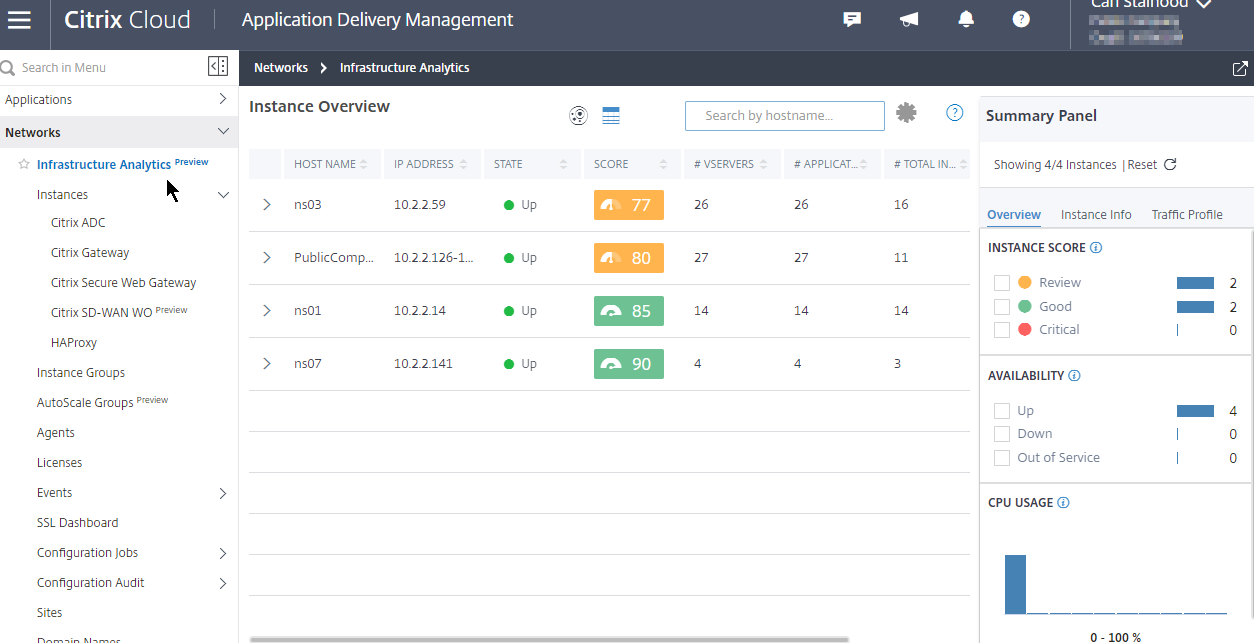Image resolution: width=1254 pixels, height=643 pixels.
Task: Click the CPU Usage info icon
Action: [x=1063, y=503]
